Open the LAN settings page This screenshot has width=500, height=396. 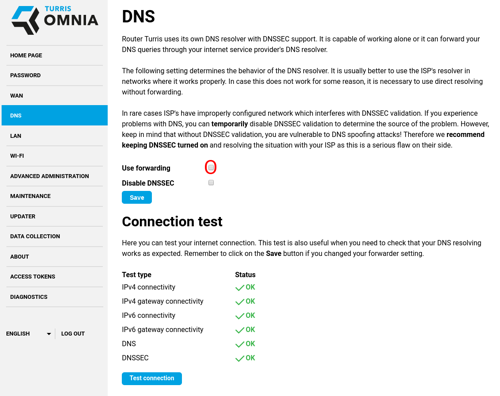[15, 136]
